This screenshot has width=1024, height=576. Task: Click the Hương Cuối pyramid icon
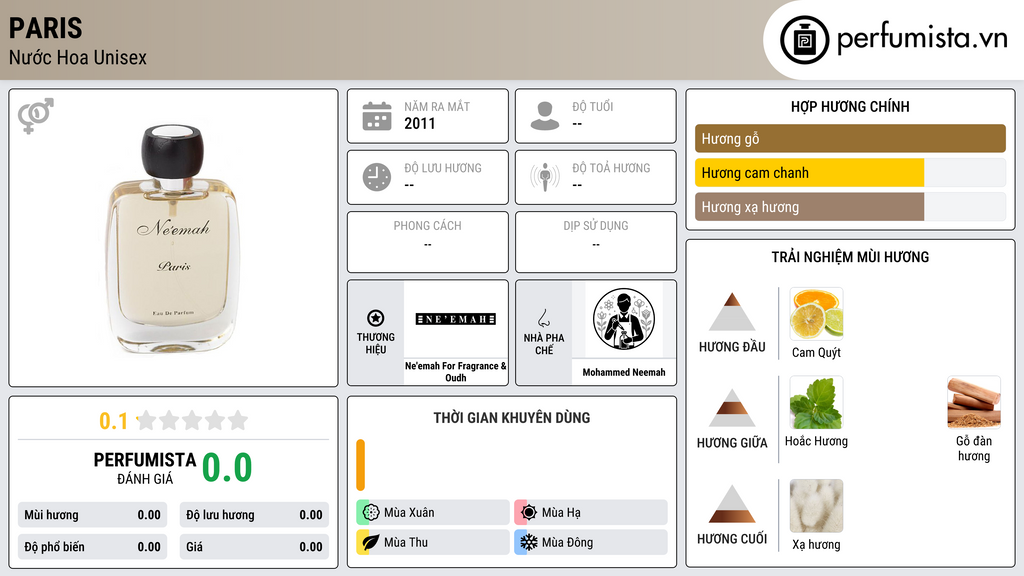tap(732, 504)
